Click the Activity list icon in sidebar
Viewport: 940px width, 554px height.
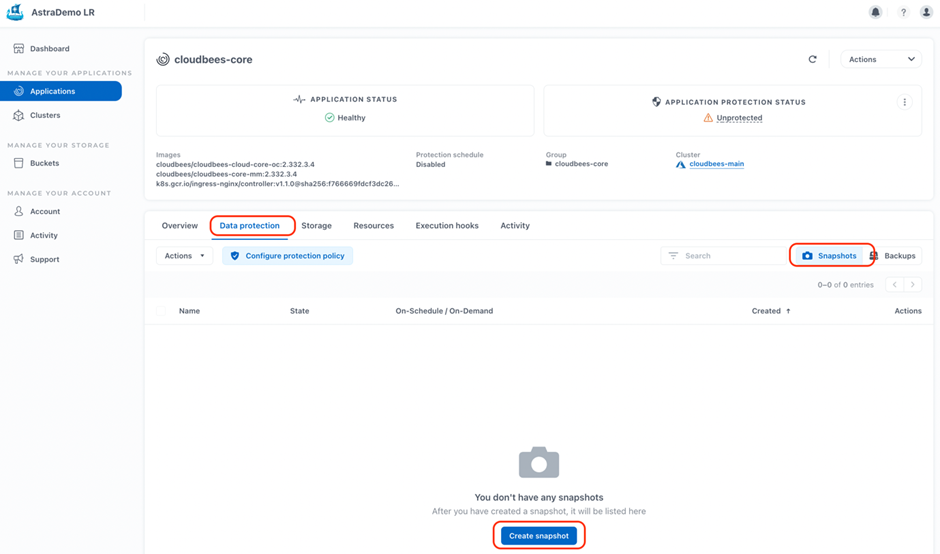click(x=19, y=235)
